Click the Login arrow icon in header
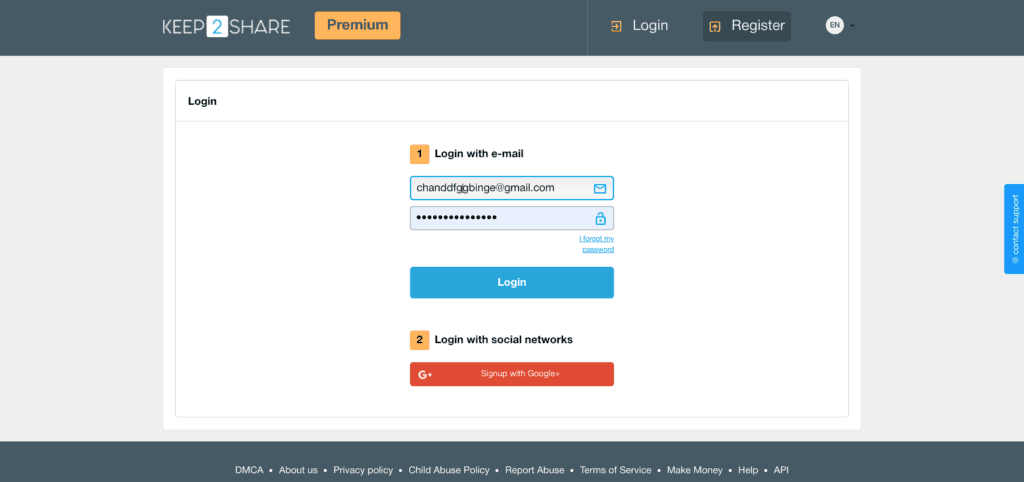This screenshot has width=1024, height=482. click(x=616, y=26)
